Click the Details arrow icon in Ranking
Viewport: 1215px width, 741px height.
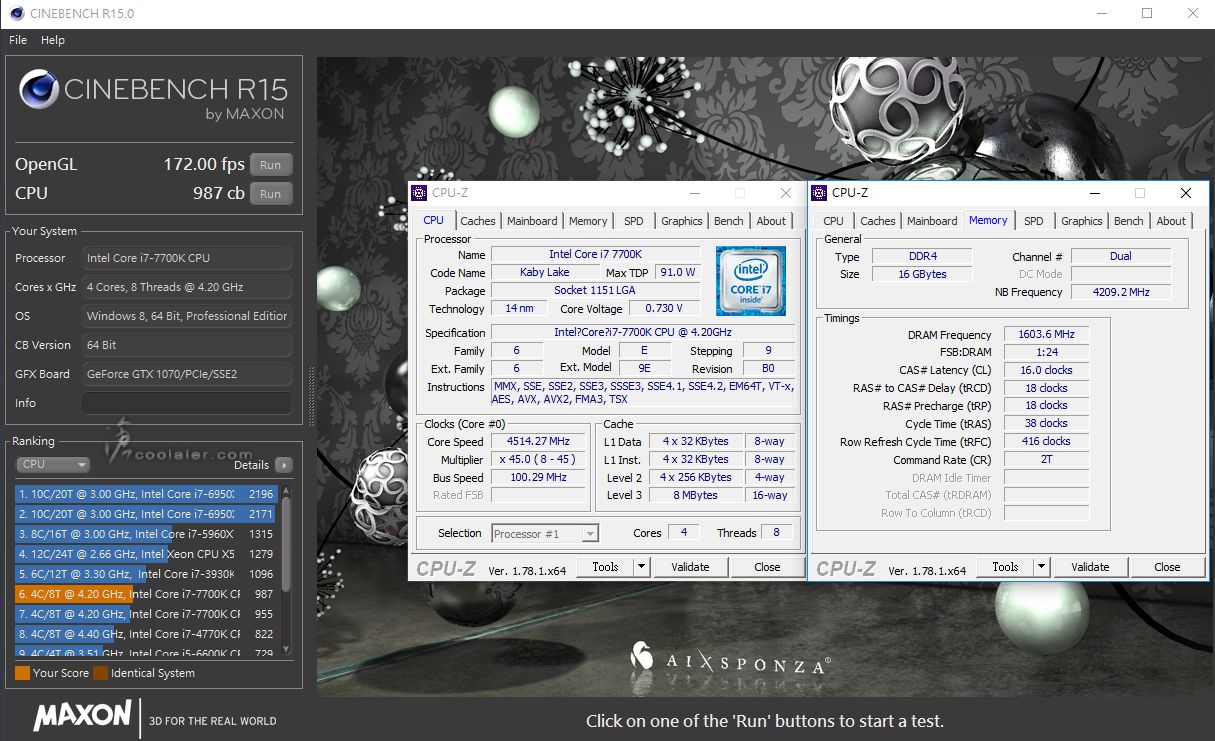coord(284,465)
